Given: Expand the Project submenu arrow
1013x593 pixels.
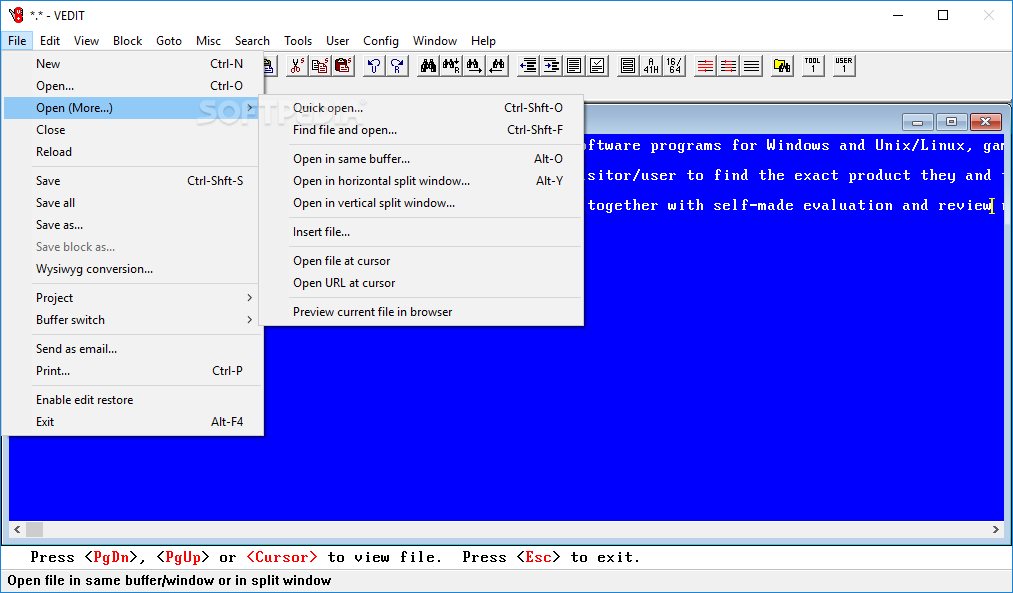Looking at the screenshot, I should [x=250, y=297].
